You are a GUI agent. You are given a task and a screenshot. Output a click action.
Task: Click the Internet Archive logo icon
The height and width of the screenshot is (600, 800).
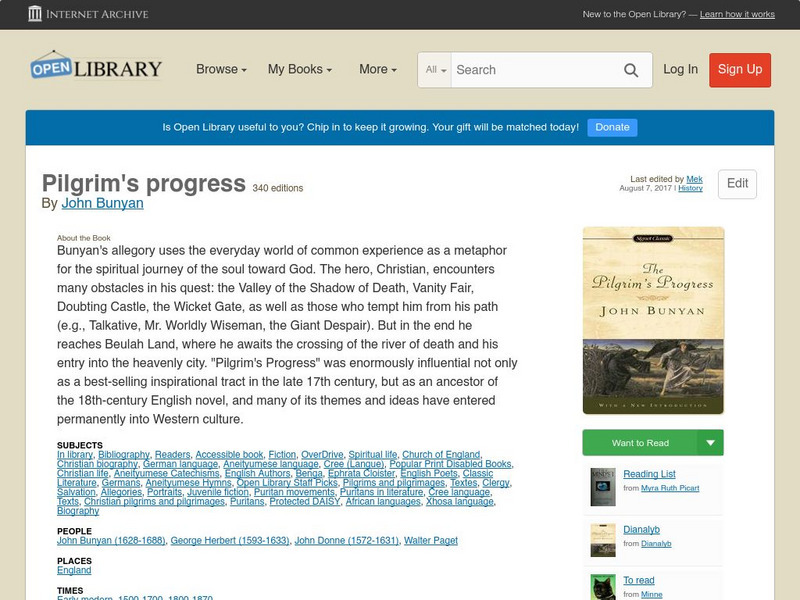pos(35,14)
